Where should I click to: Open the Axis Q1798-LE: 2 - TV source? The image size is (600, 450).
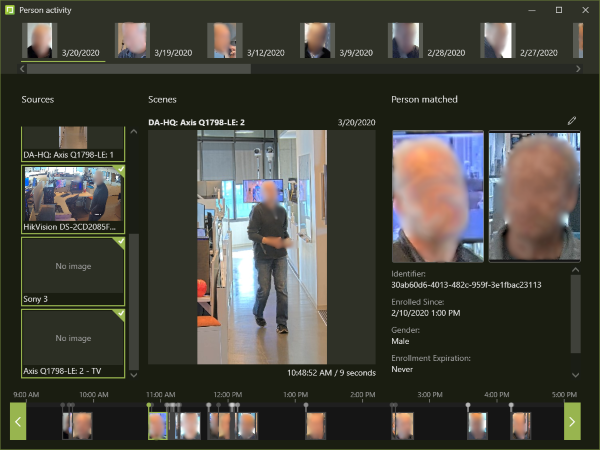(x=73, y=344)
